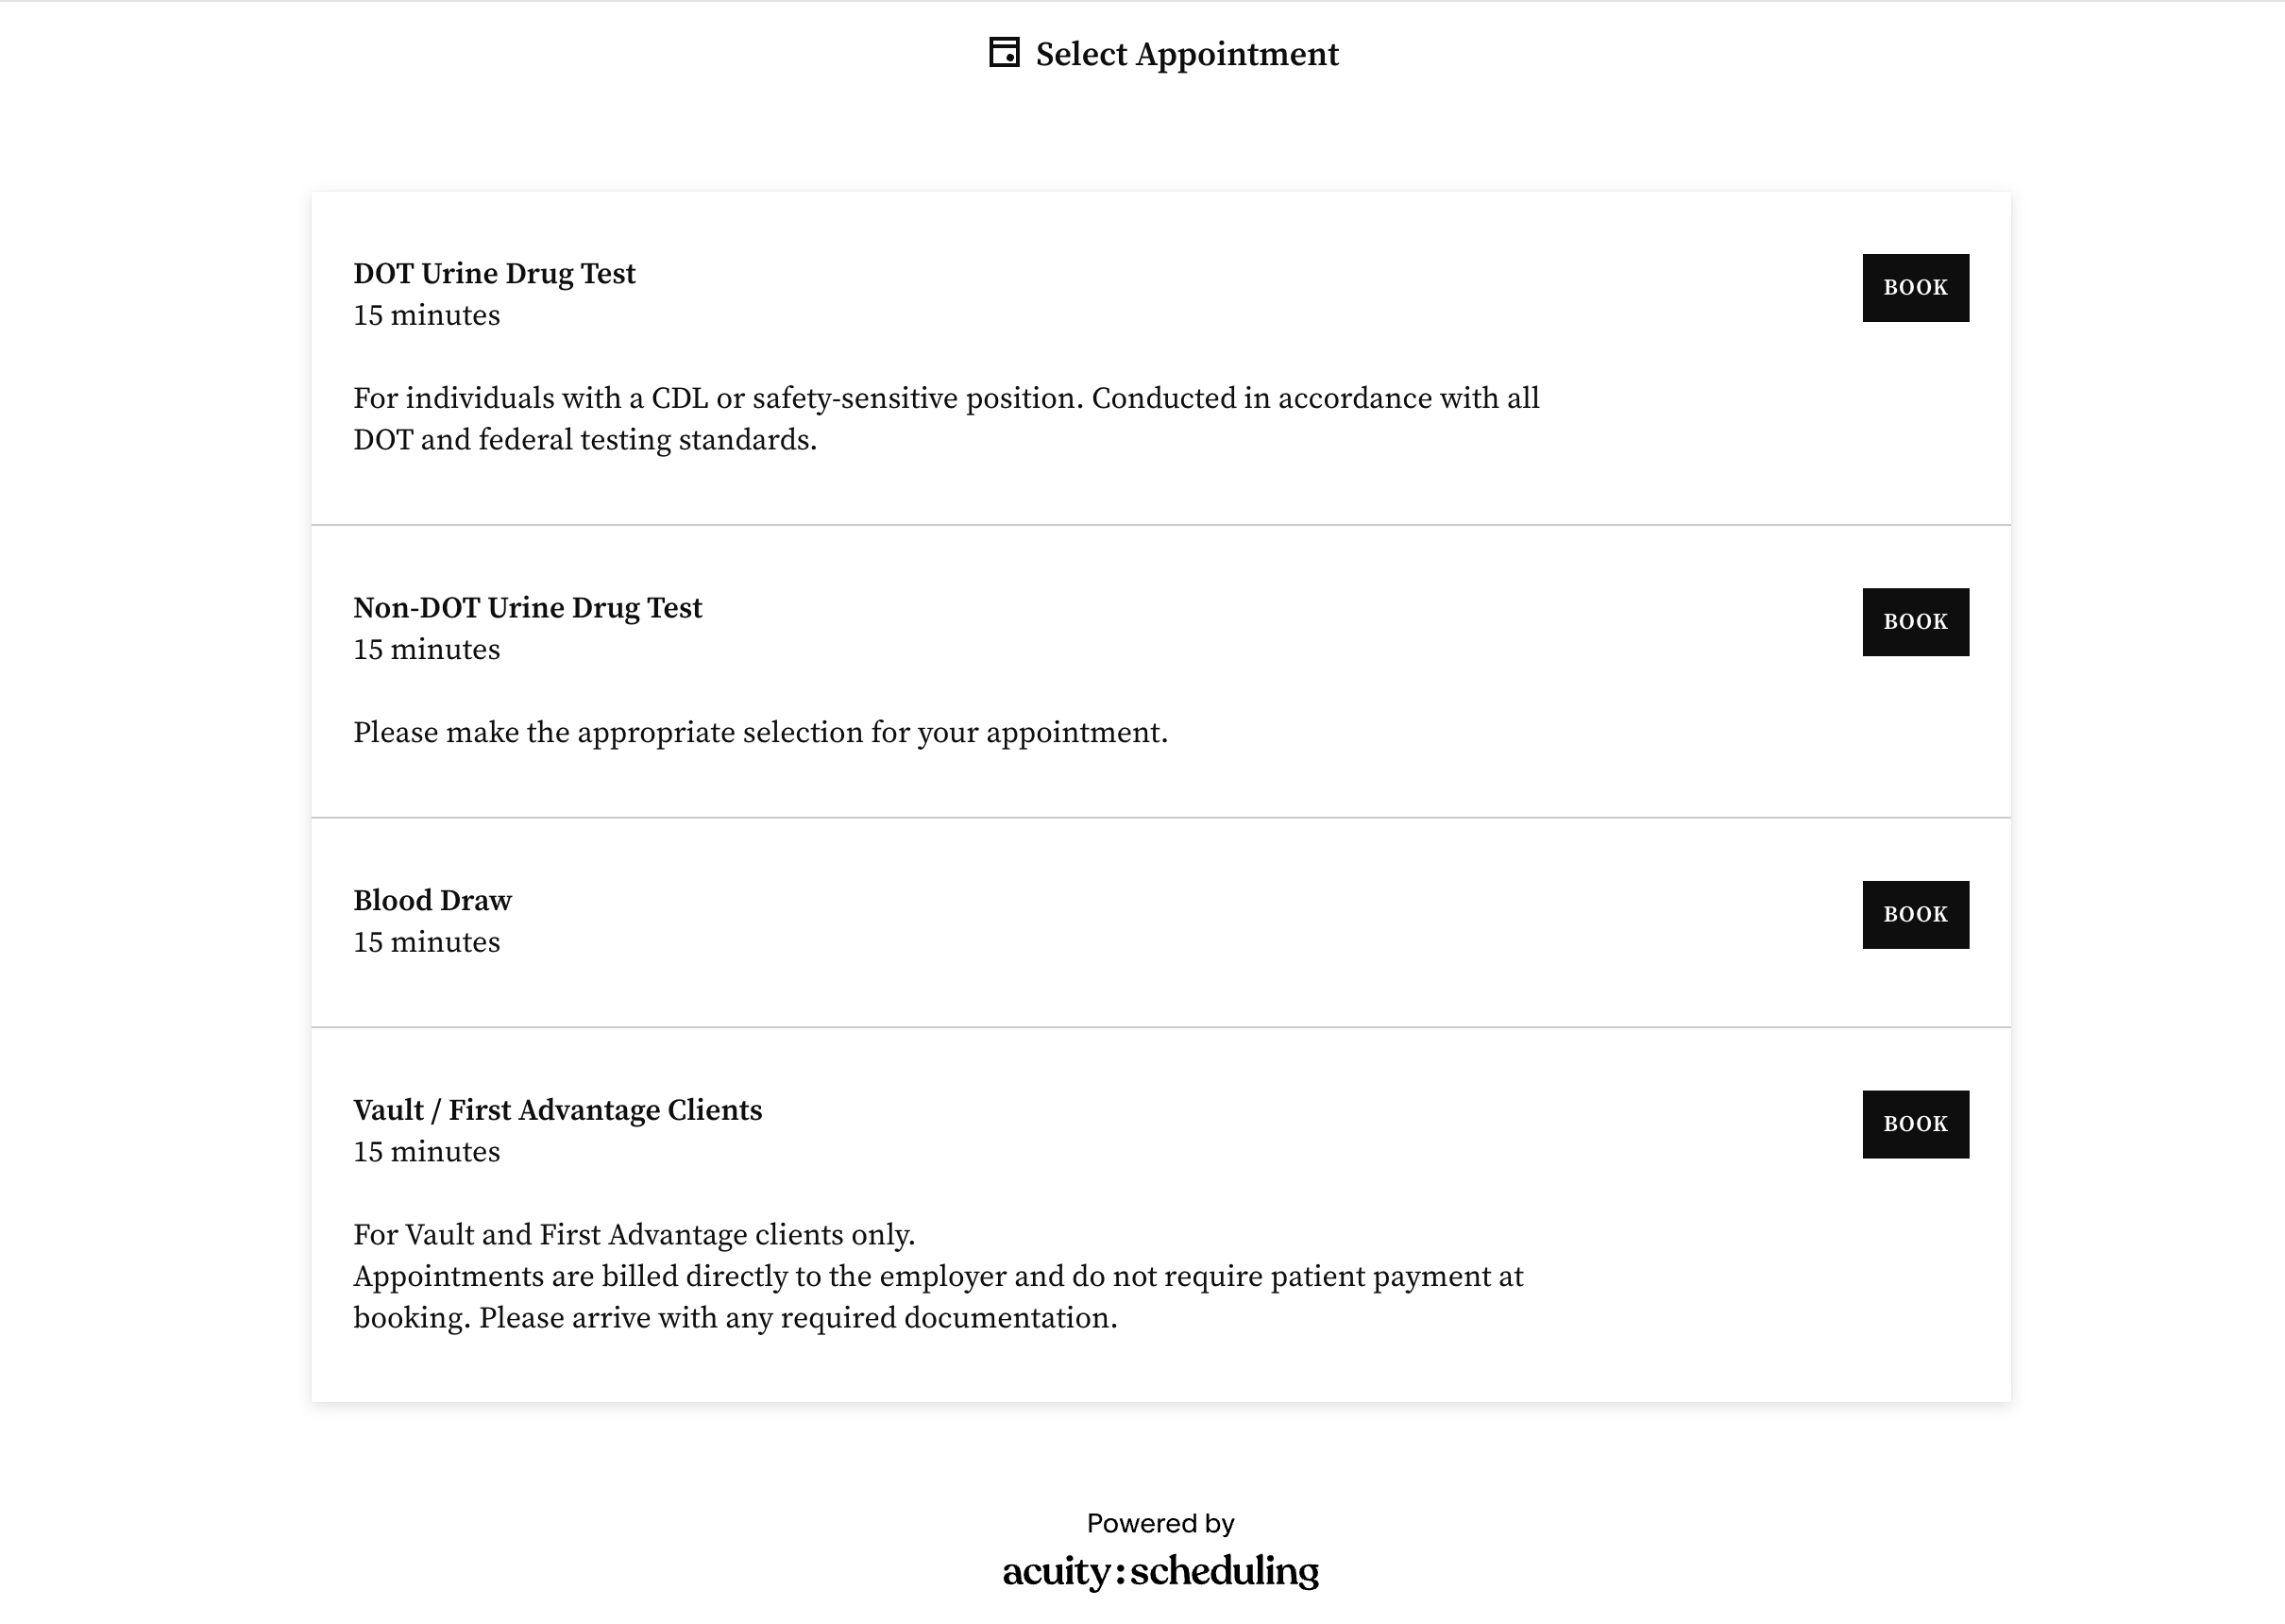
Task: Click the Powered by text
Action: pyautogui.click(x=1161, y=1523)
